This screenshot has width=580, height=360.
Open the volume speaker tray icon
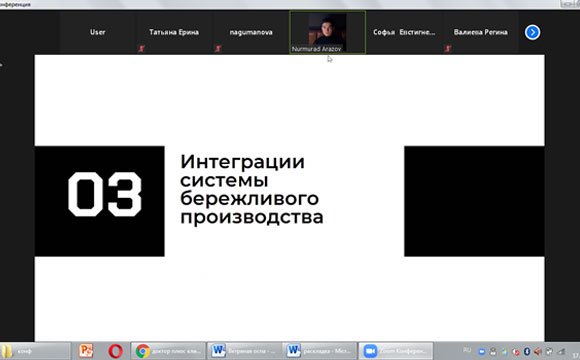pos(538,351)
